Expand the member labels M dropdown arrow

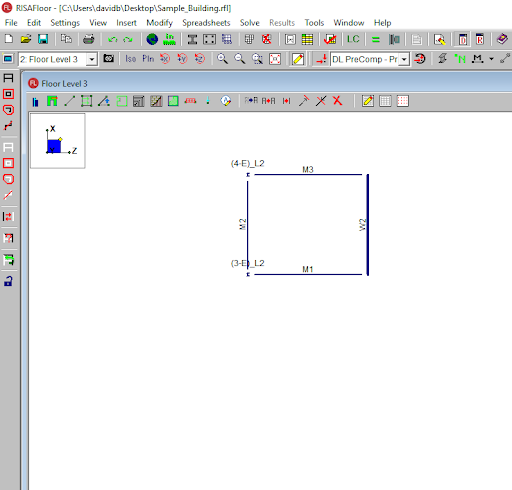pos(491,59)
